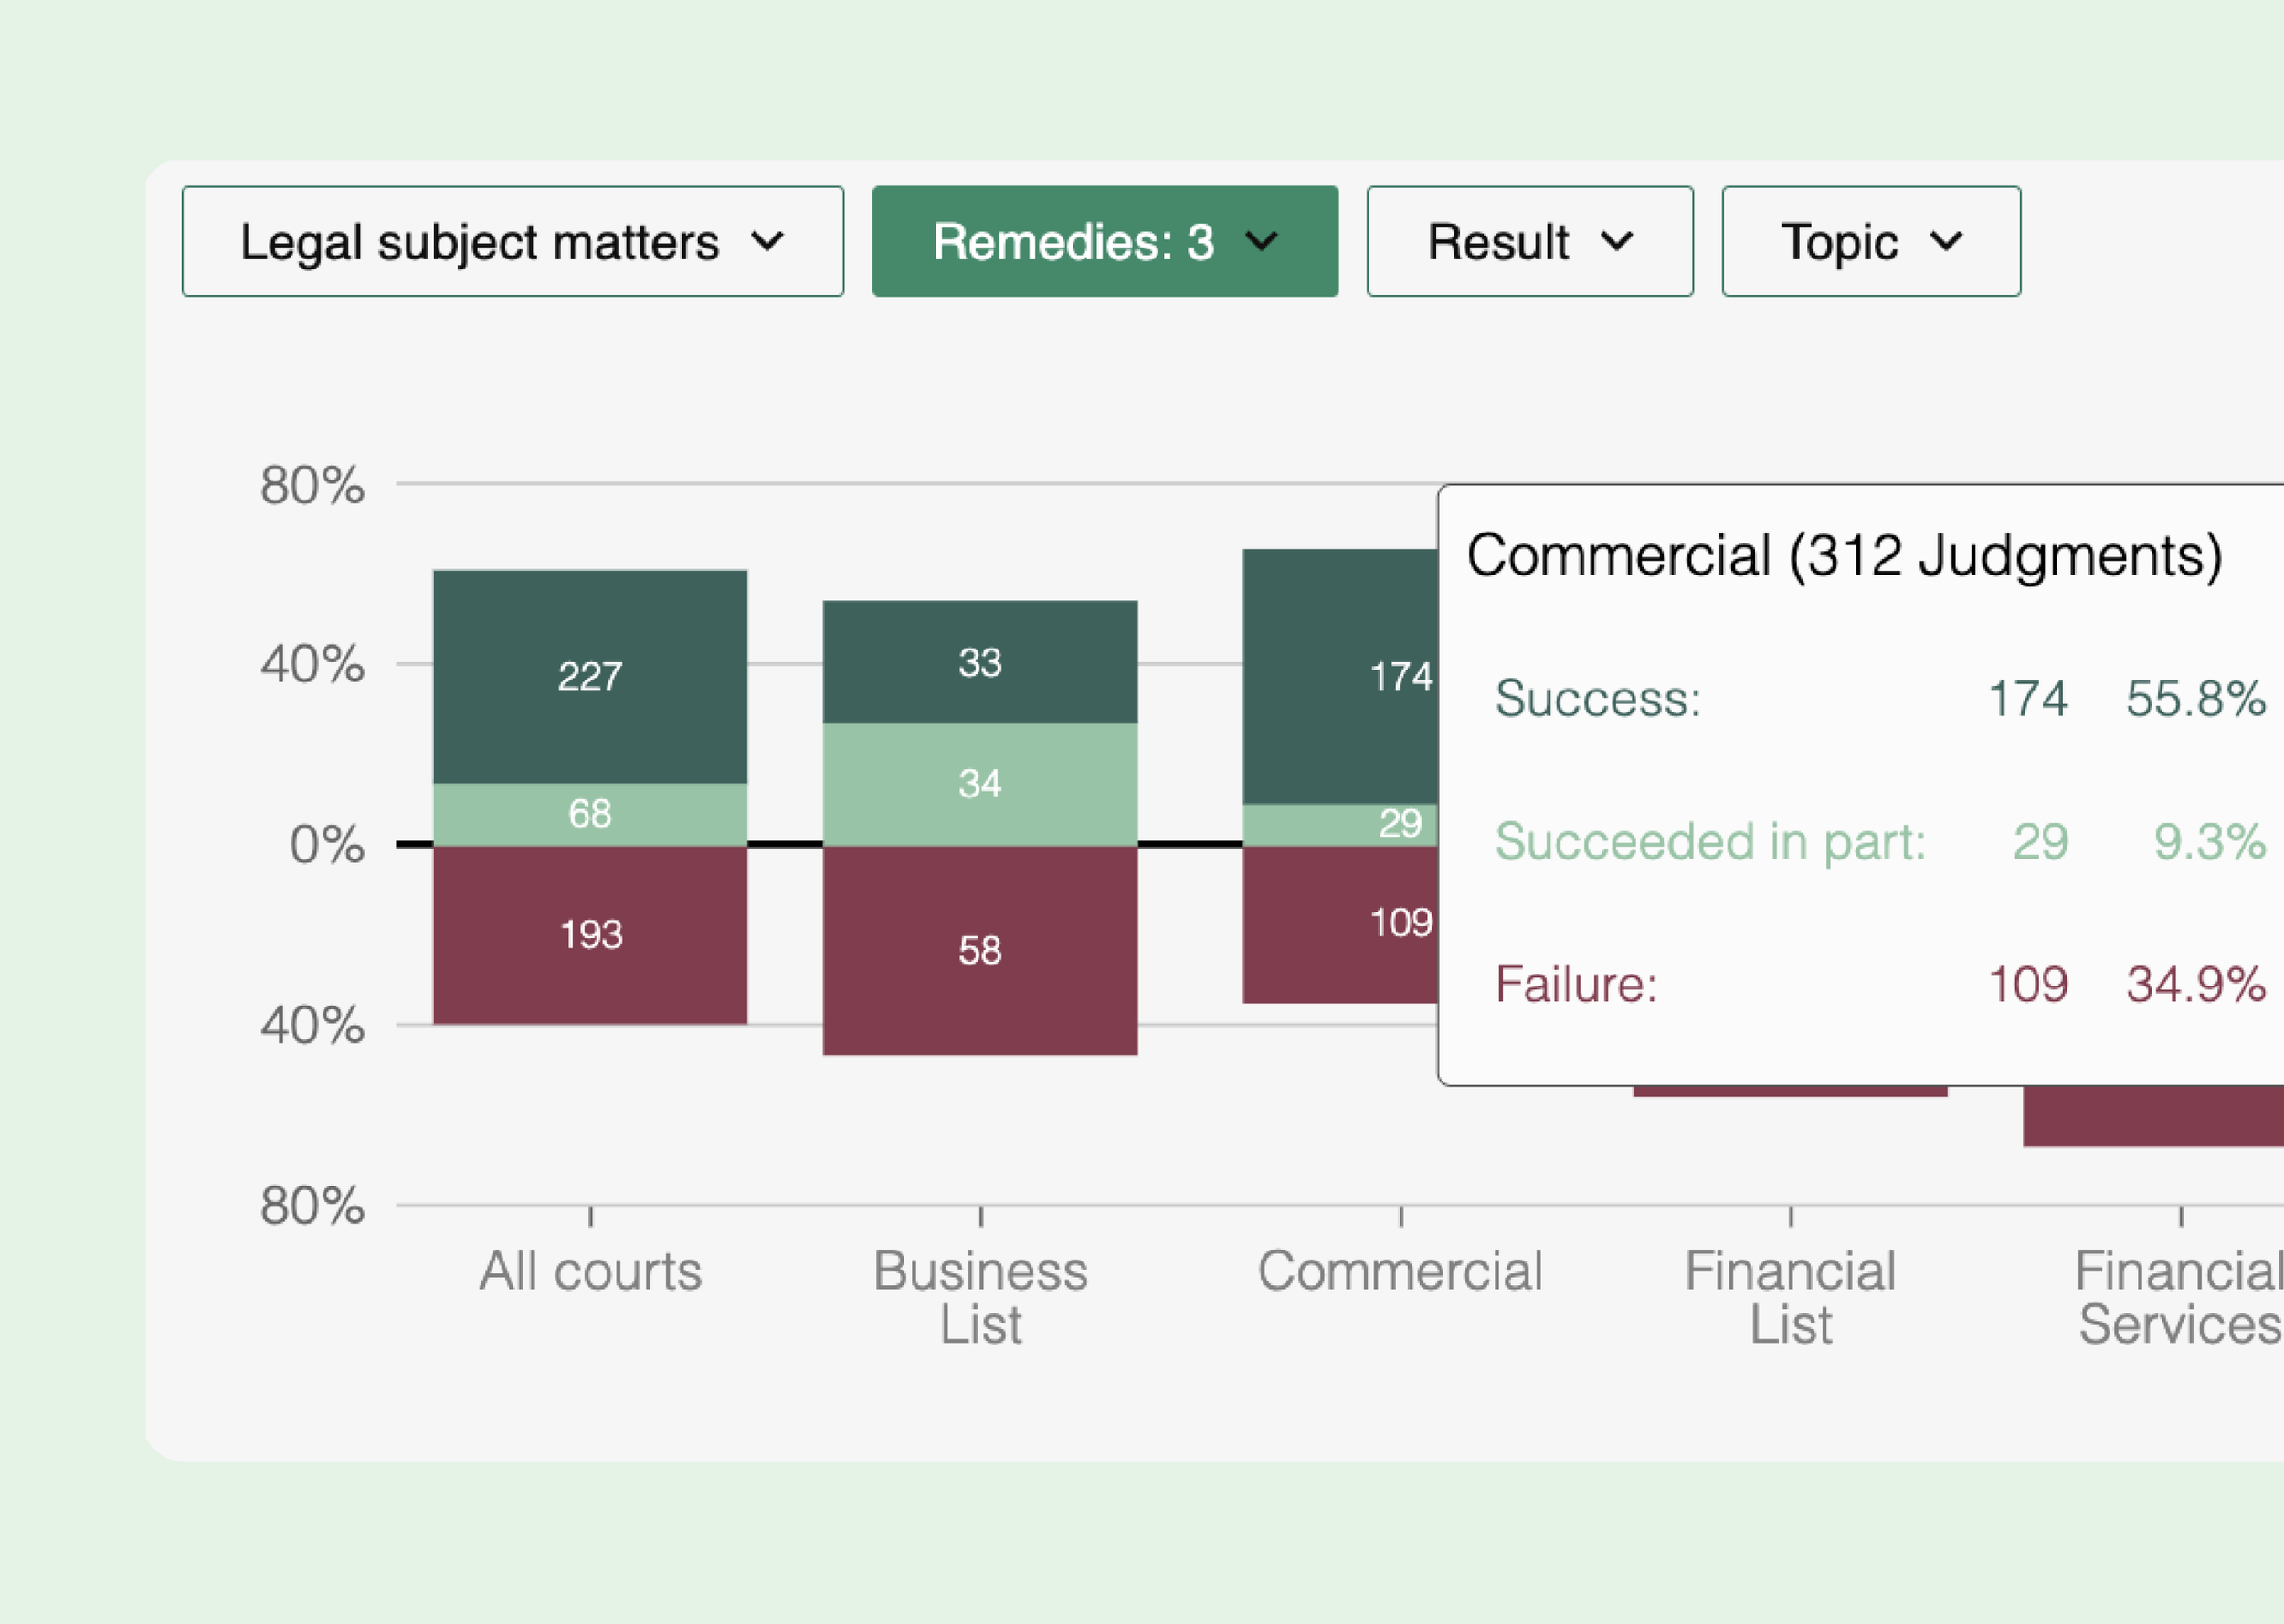Viewport: 2284px width, 1624px height.
Task: Select Business List partial segment 34
Action: point(980,785)
